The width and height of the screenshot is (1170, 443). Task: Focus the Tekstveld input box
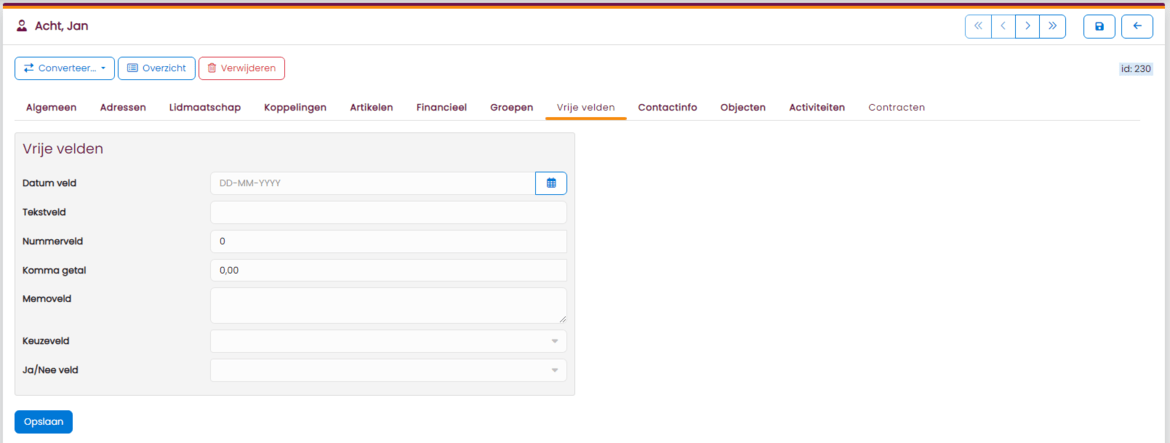389,213
